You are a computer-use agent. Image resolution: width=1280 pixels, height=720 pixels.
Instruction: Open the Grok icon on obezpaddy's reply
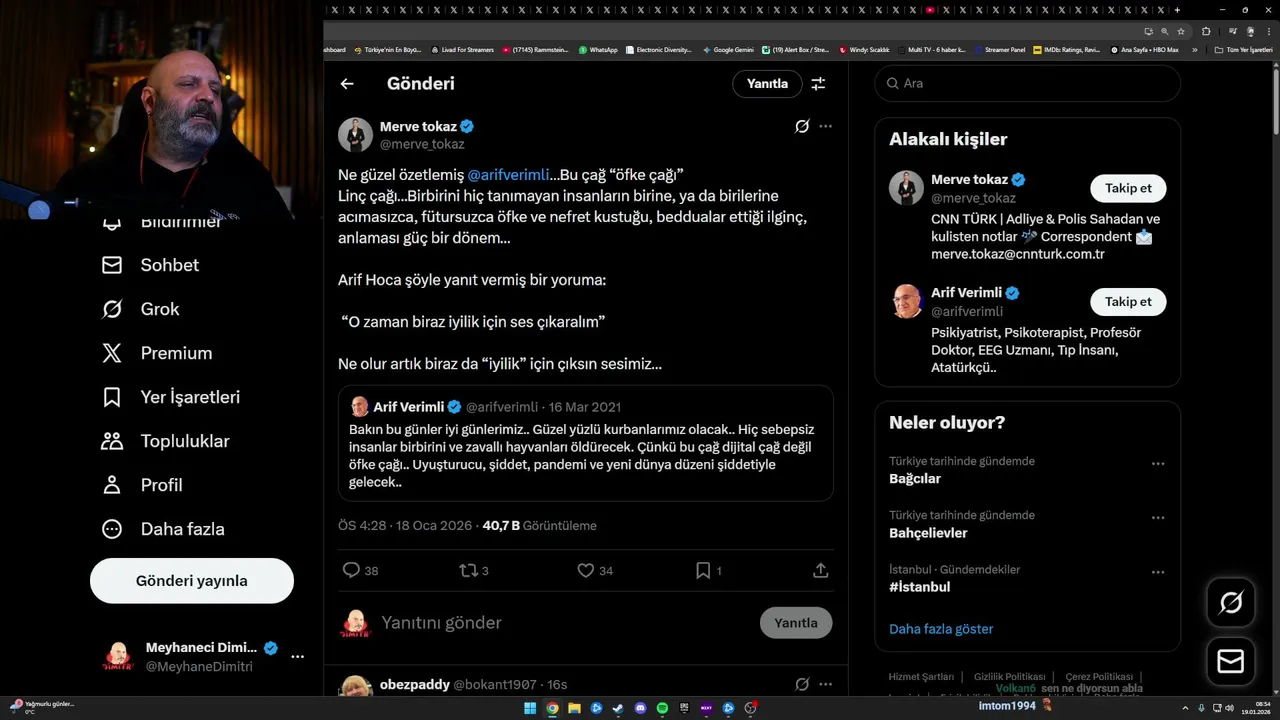click(x=801, y=684)
